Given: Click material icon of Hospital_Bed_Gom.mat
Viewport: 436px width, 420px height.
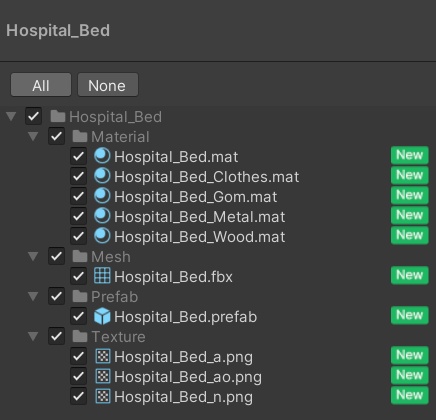Looking at the screenshot, I should click(x=102, y=196).
